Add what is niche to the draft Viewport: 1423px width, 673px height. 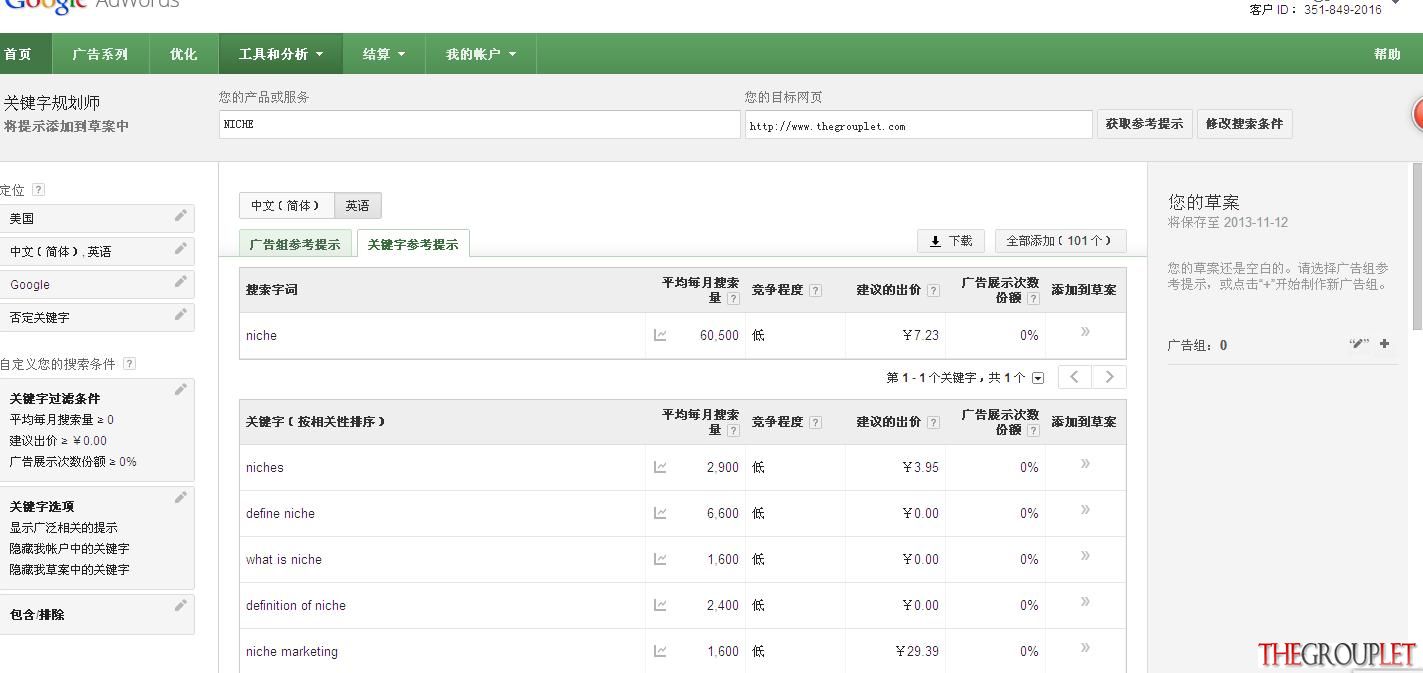1085,556
